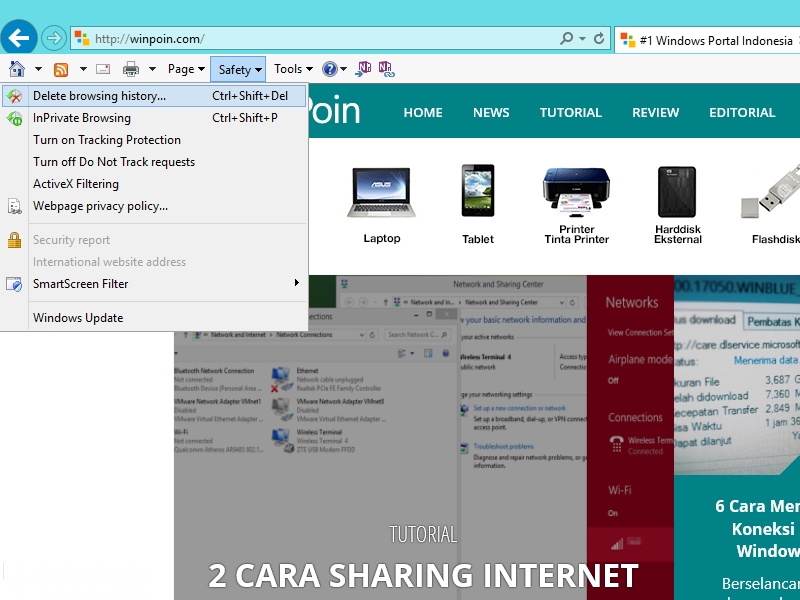Open TUTORIAL in the WinPoin navigation

[x=570, y=112]
